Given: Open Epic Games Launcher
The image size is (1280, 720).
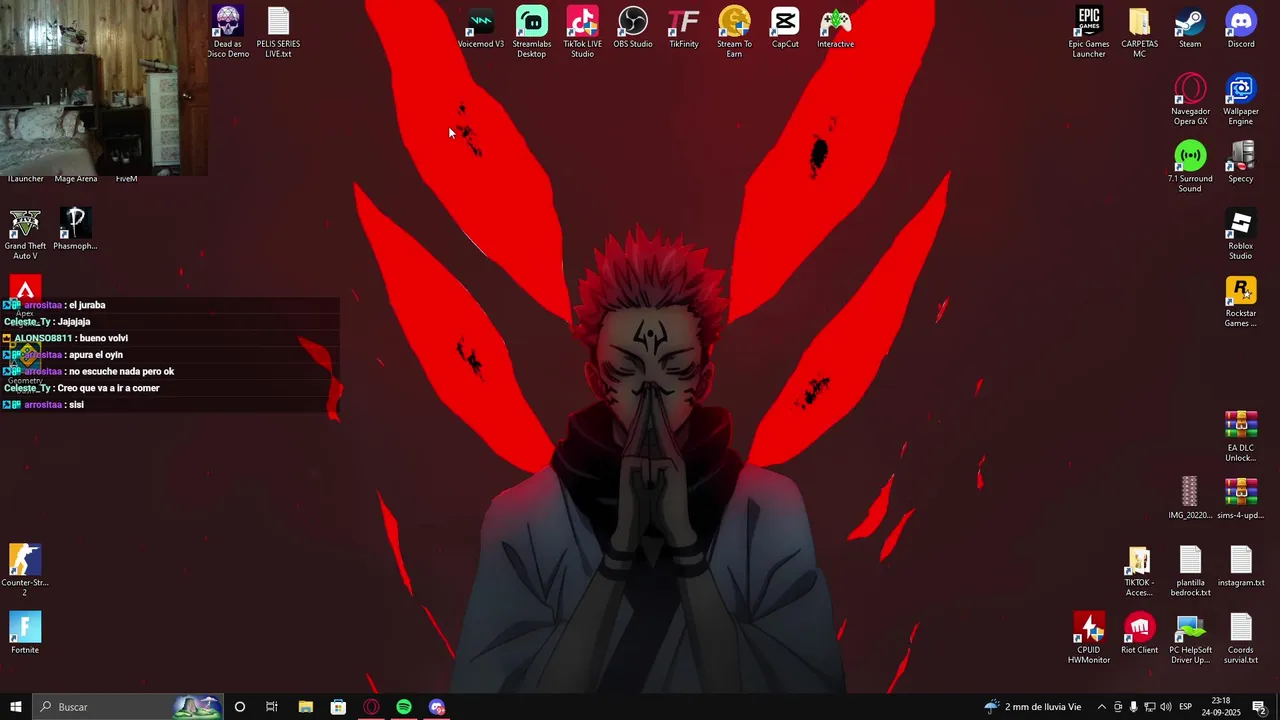Looking at the screenshot, I should point(1089,32).
